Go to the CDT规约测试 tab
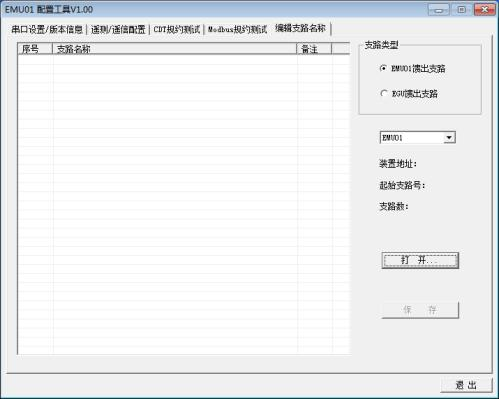This screenshot has width=499, height=399. click(x=177, y=30)
